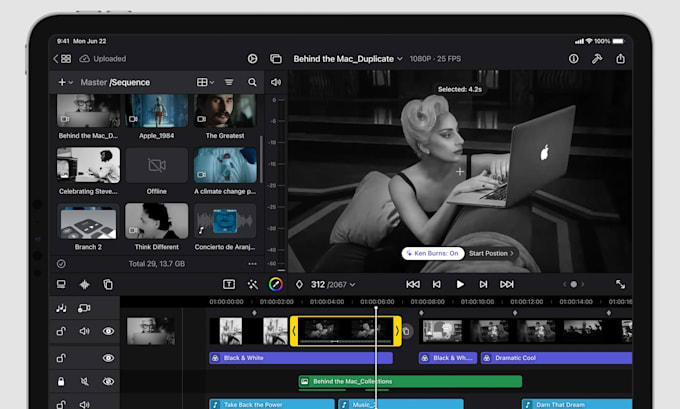Image resolution: width=680 pixels, height=409 pixels.
Task: Open the magic wand effects tool
Action: (252, 285)
